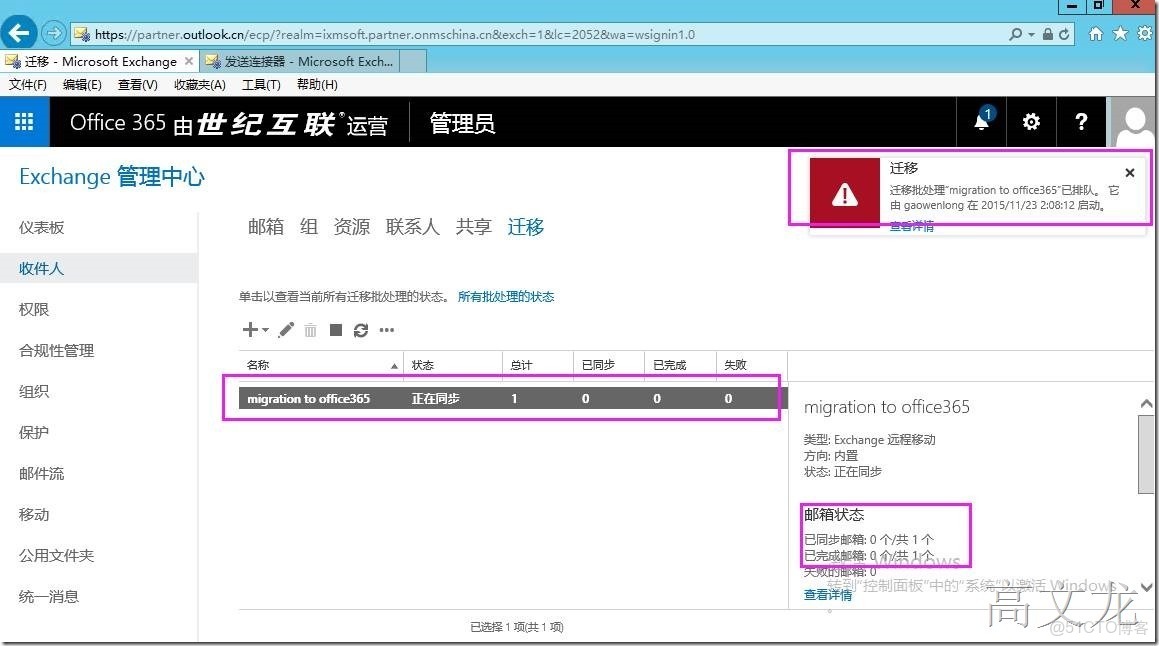Open the more options ellipsis icon
This screenshot has width=1159, height=646.
coord(386,329)
